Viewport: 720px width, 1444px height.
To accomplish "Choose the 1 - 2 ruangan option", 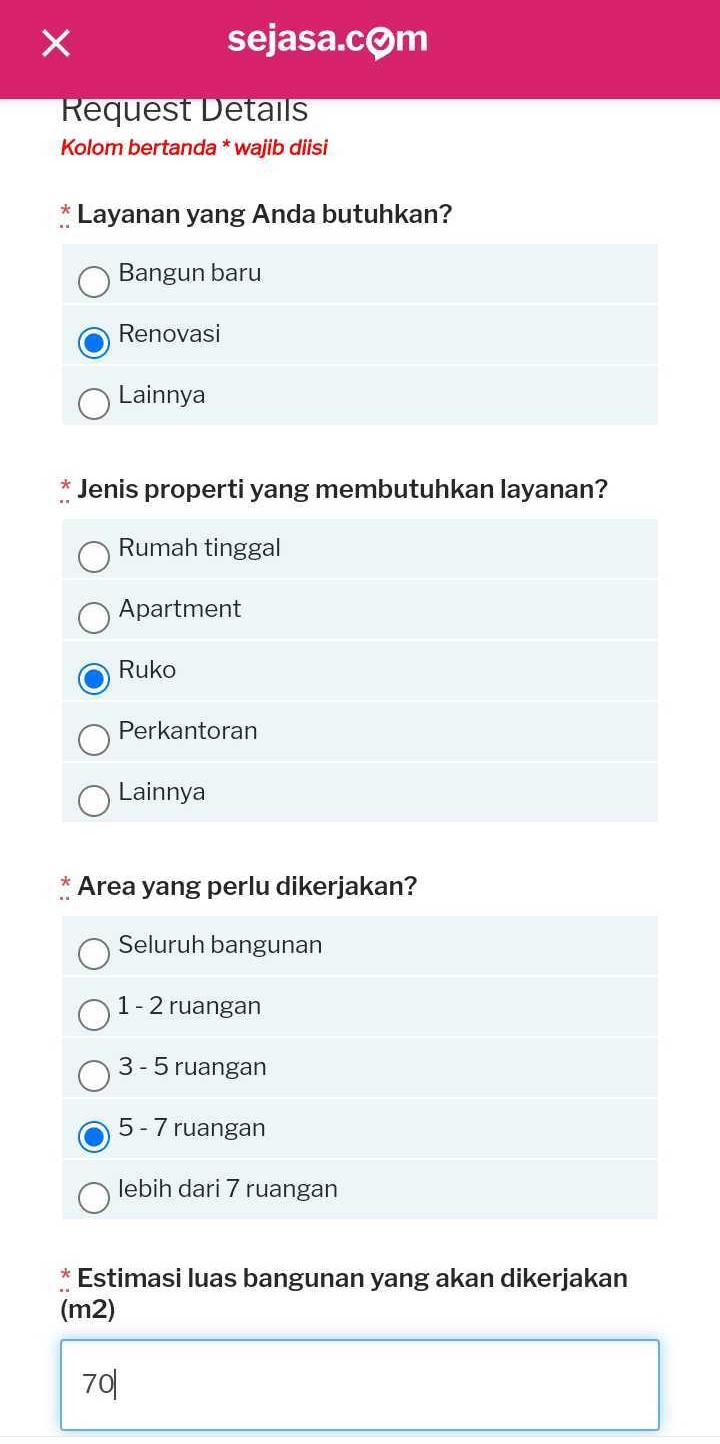I will pyautogui.click(x=94, y=1015).
